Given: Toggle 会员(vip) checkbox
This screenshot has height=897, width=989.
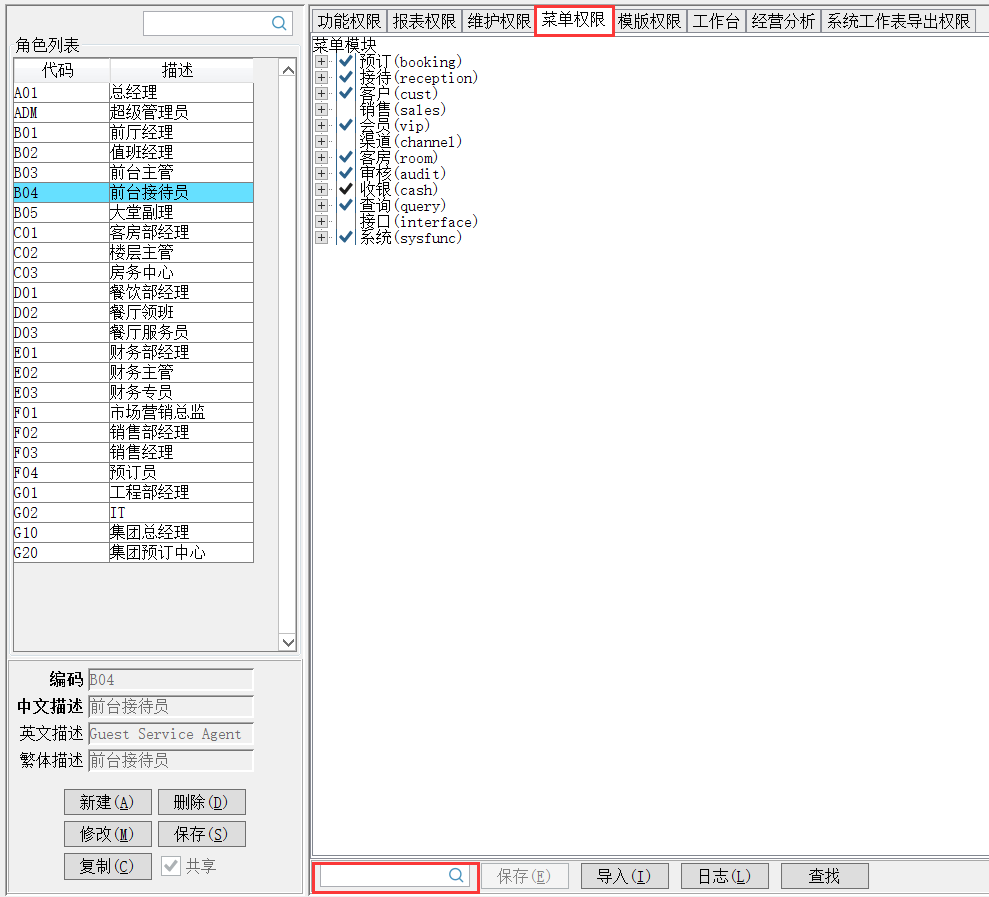Looking at the screenshot, I should 346,125.
